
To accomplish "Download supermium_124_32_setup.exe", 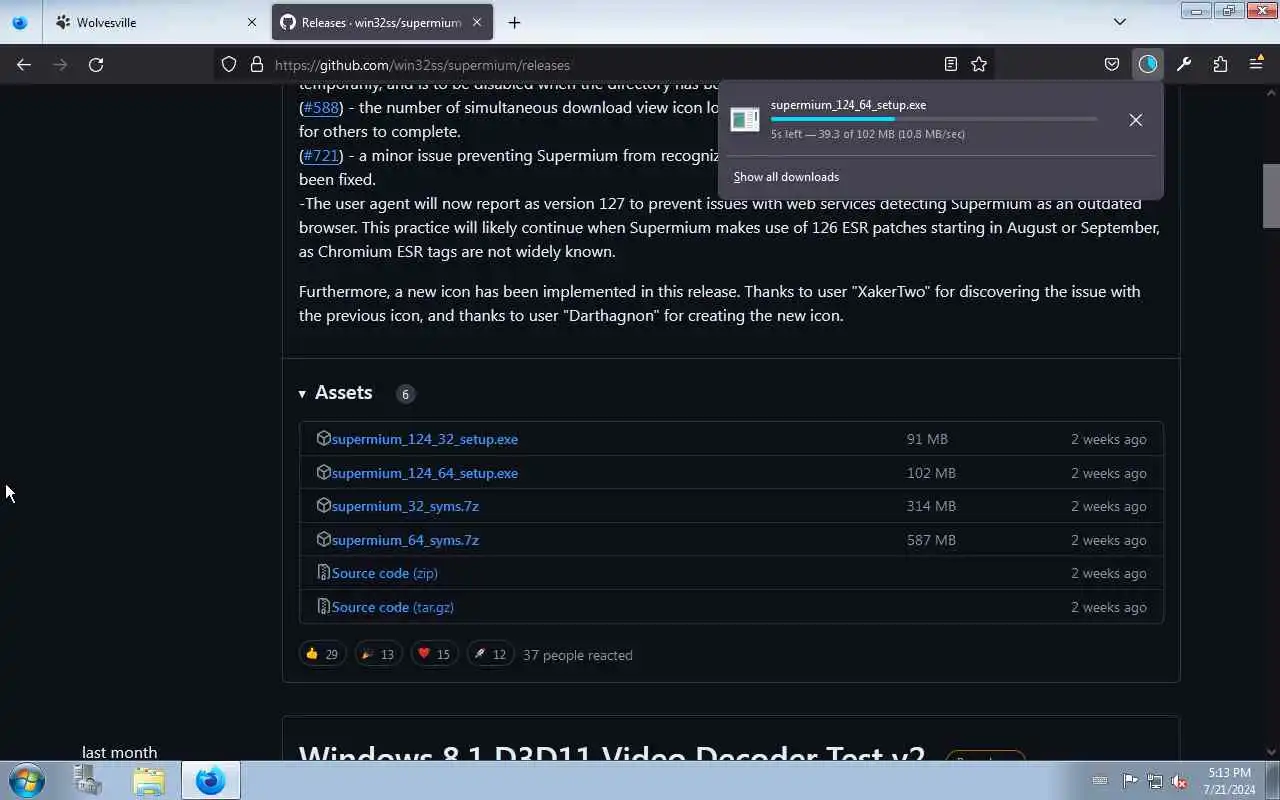I will (425, 439).
